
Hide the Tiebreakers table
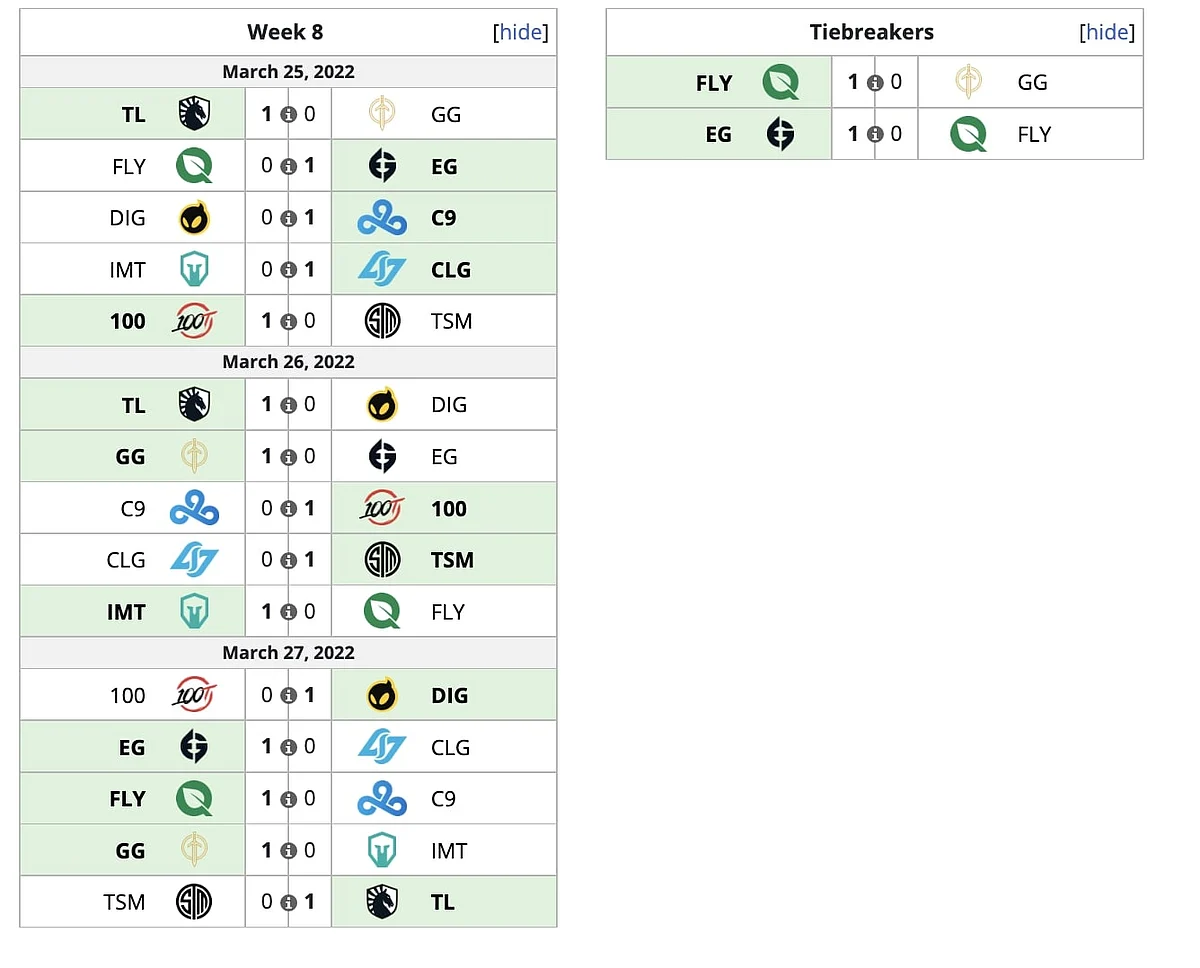tap(1107, 32)
